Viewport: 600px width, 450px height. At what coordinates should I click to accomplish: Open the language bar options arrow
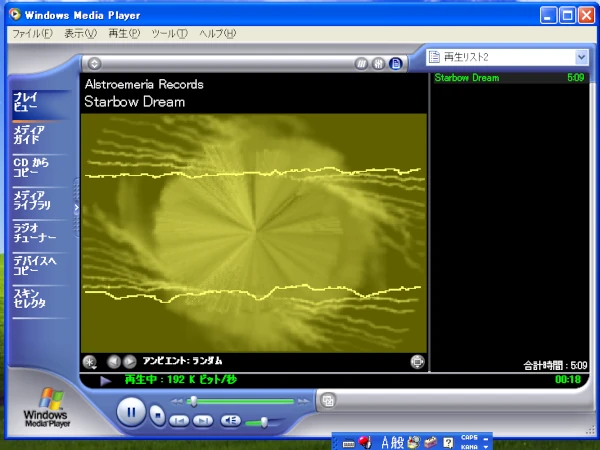(x=486, y=447)
